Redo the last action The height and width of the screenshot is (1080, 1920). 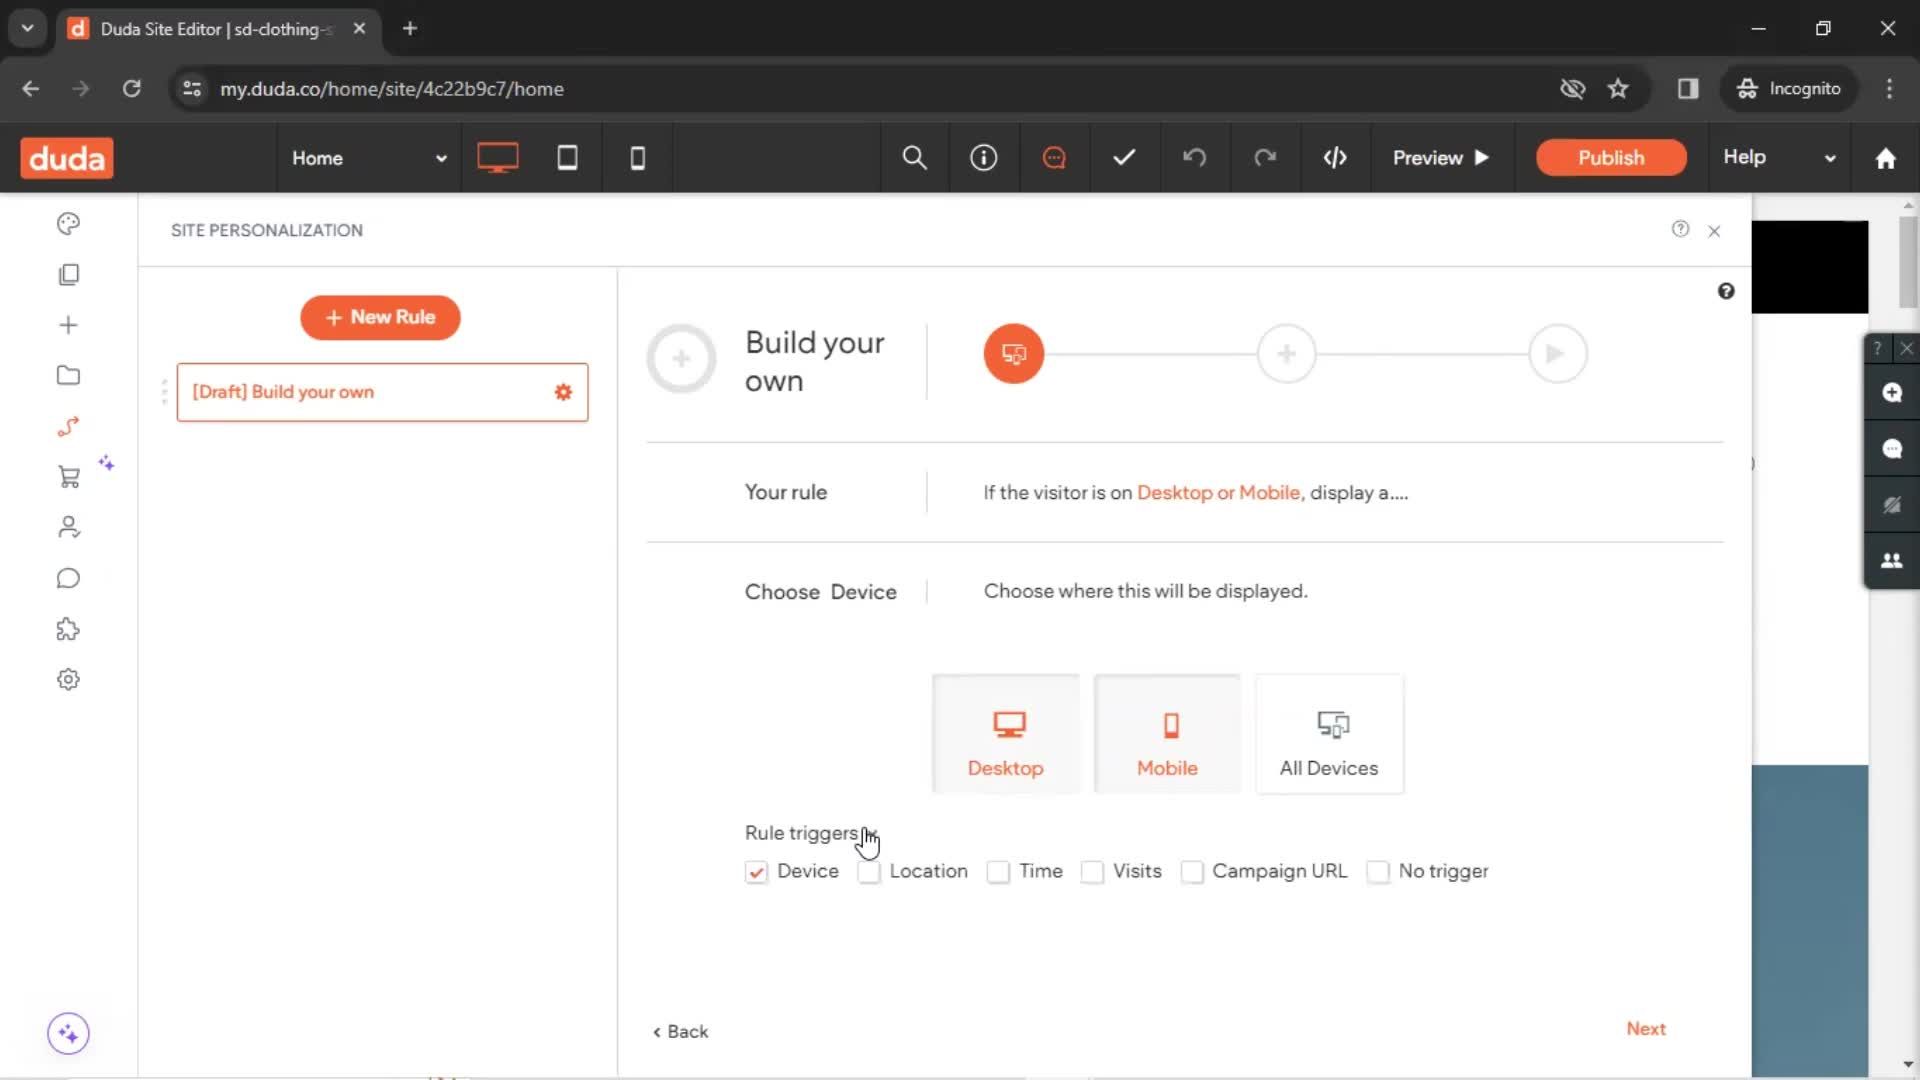coord(1265,158)
